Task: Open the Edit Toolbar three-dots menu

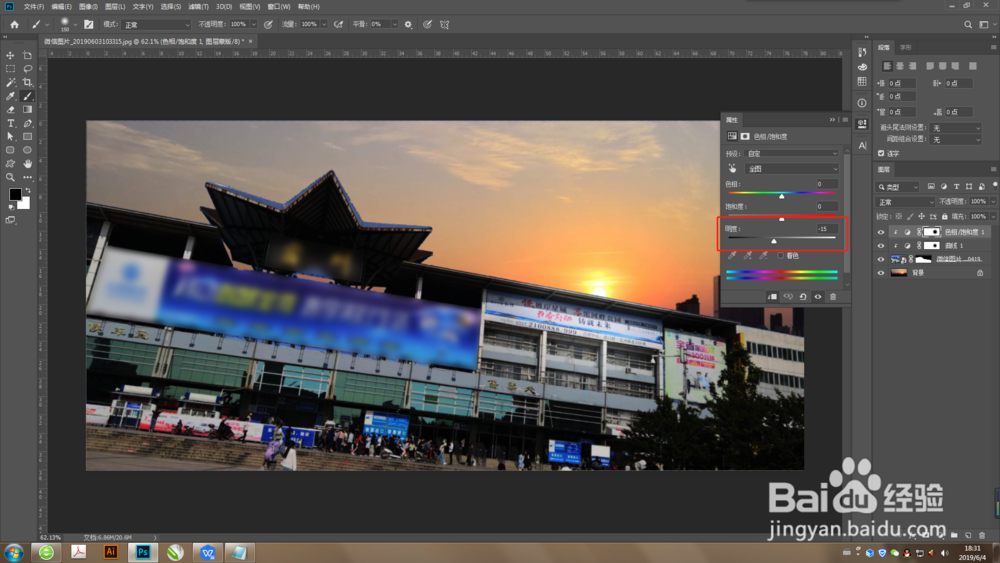Action: [x=27, y=177]
